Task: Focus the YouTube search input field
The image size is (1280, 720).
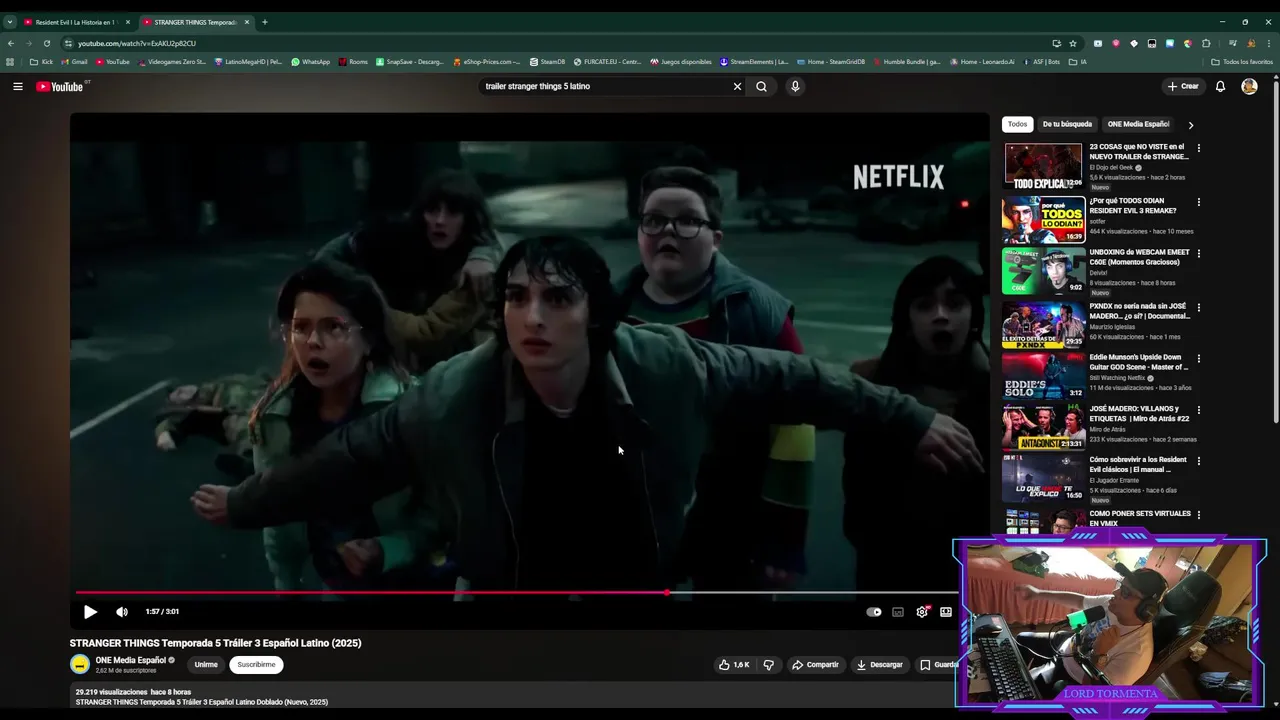Action: pos(604,86)
